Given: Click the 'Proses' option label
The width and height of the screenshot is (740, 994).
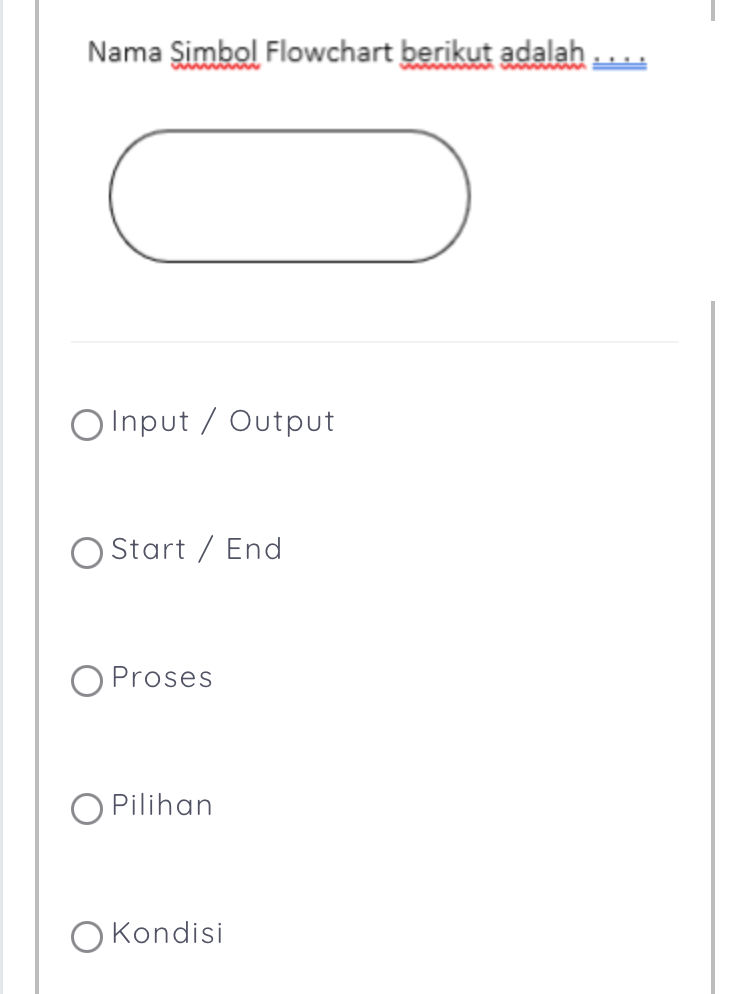Looking at the screenshot, I should pos(162,678).
